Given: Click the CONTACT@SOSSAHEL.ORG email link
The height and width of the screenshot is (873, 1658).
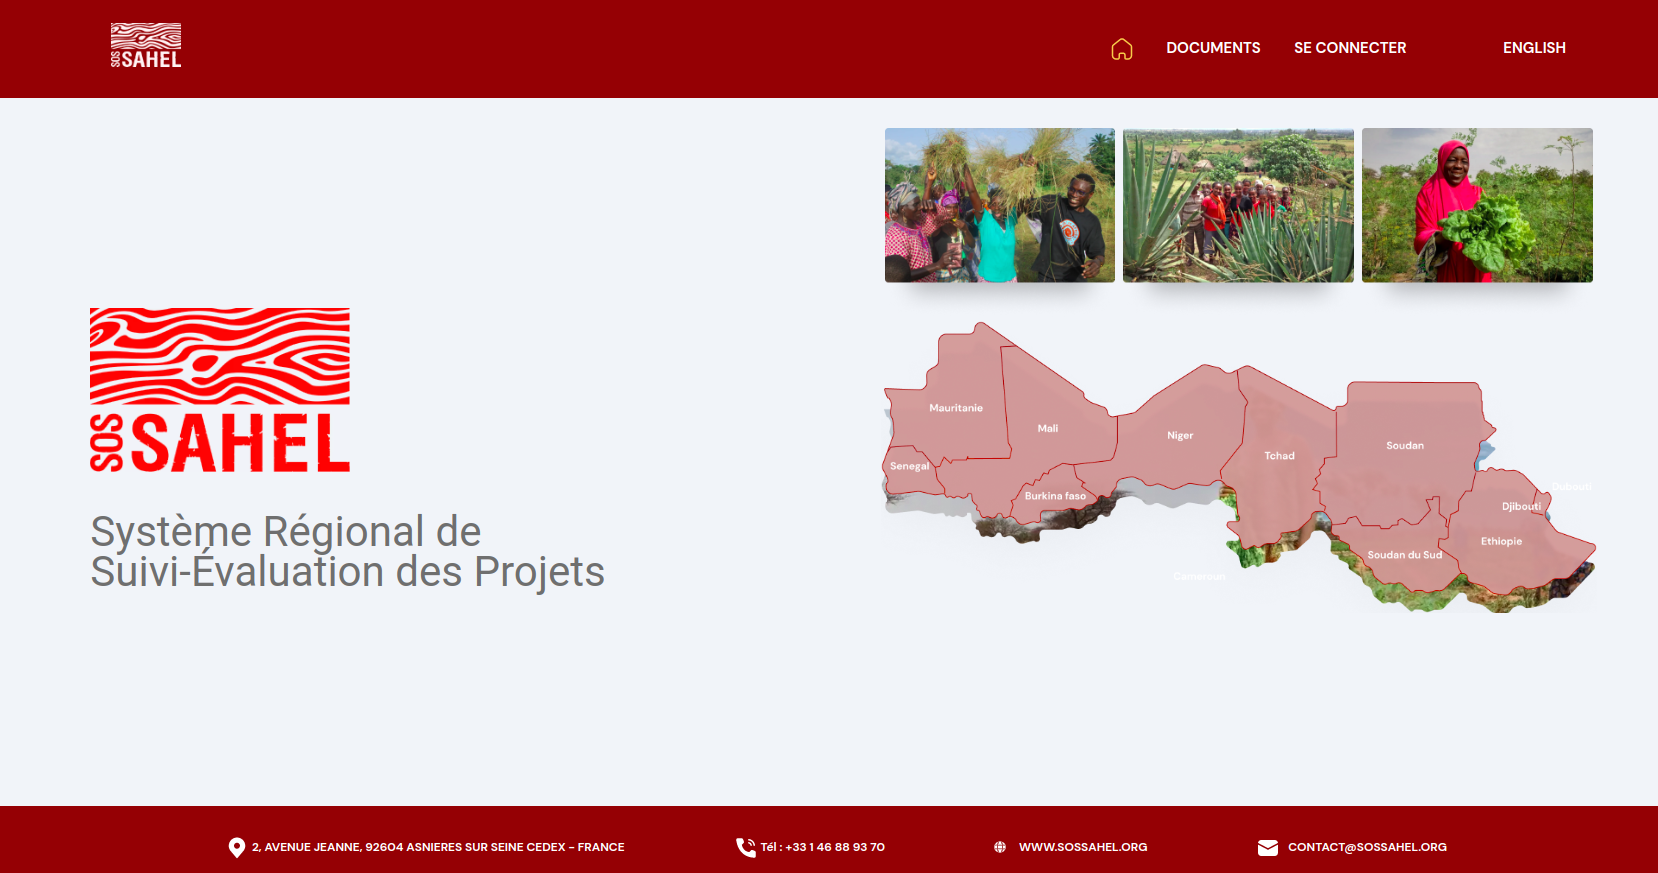Looking at the screenshot, I should coord(1367,847).
